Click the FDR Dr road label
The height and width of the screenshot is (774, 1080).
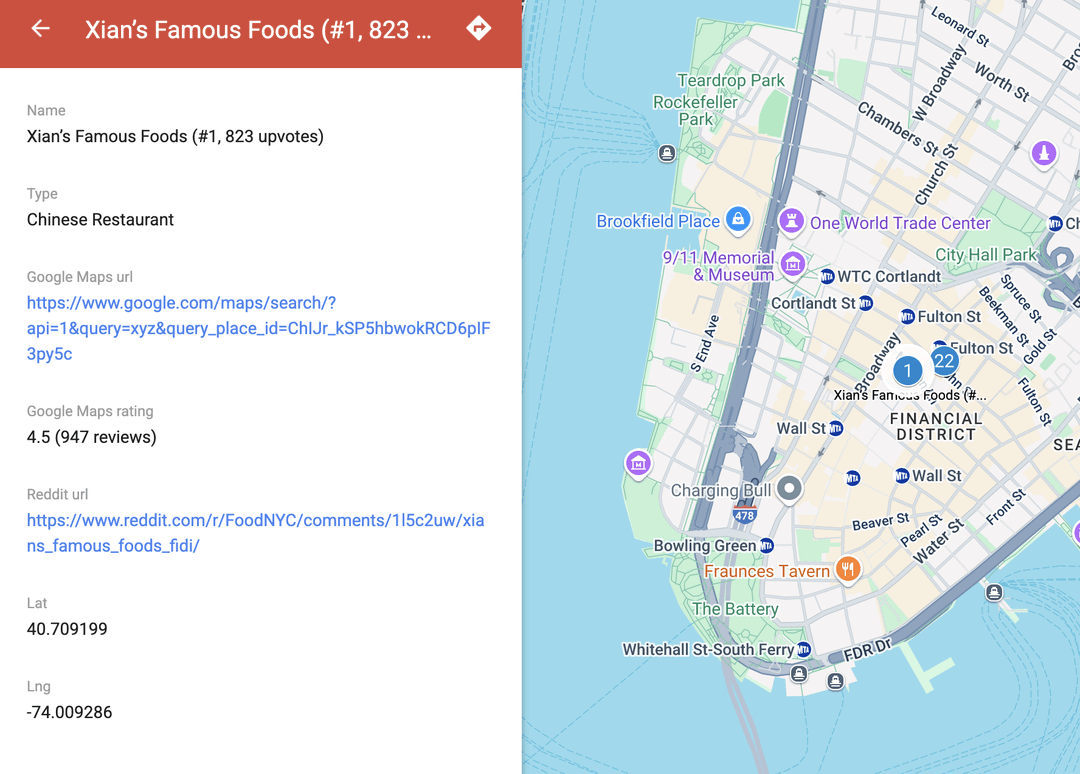[x=867, y=649]
